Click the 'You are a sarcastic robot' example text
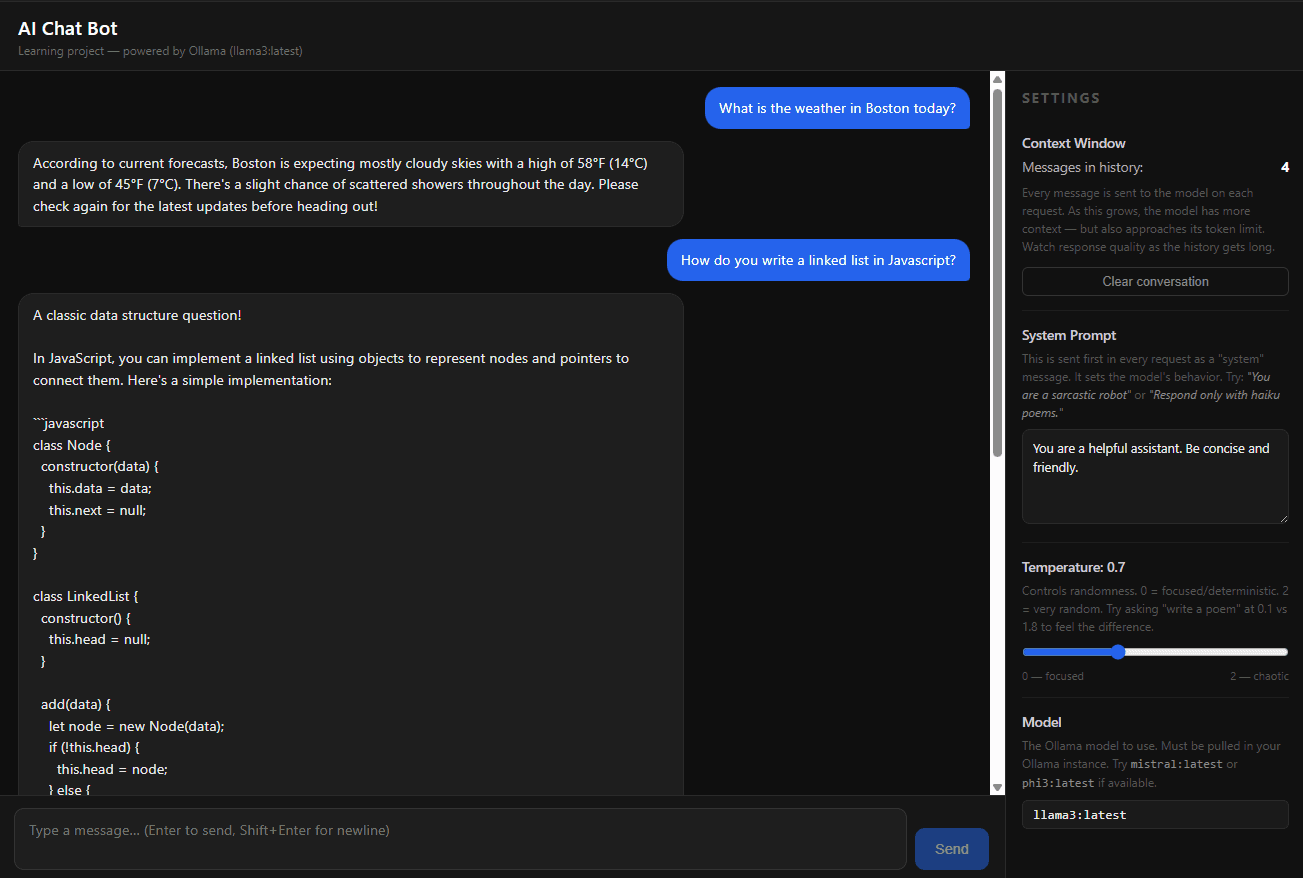The height and width of the screenshot is (878, 1303). [x=1146, y=385]
